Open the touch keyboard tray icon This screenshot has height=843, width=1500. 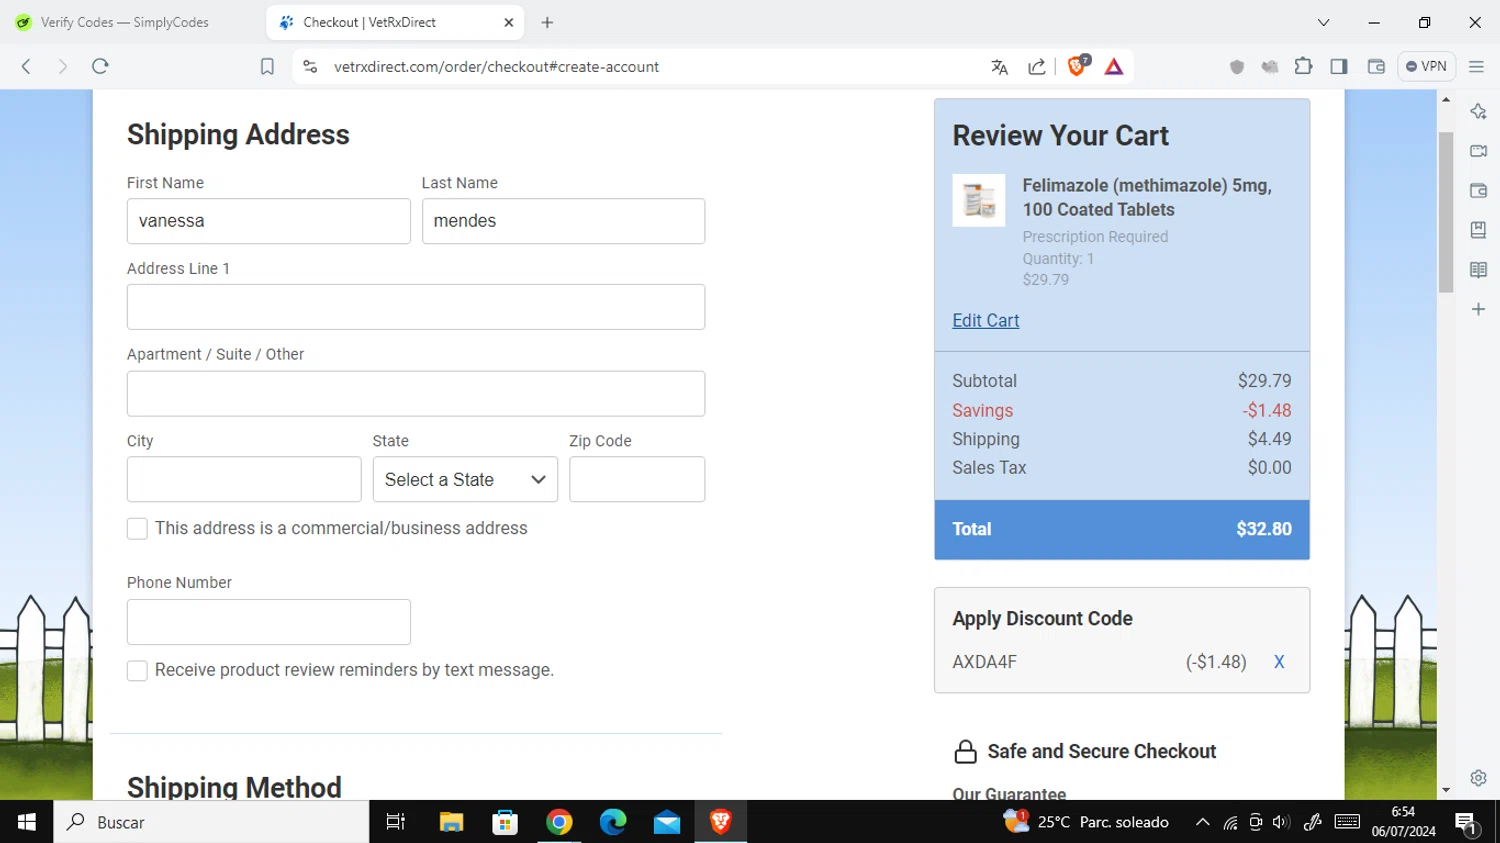point(1347,822)
